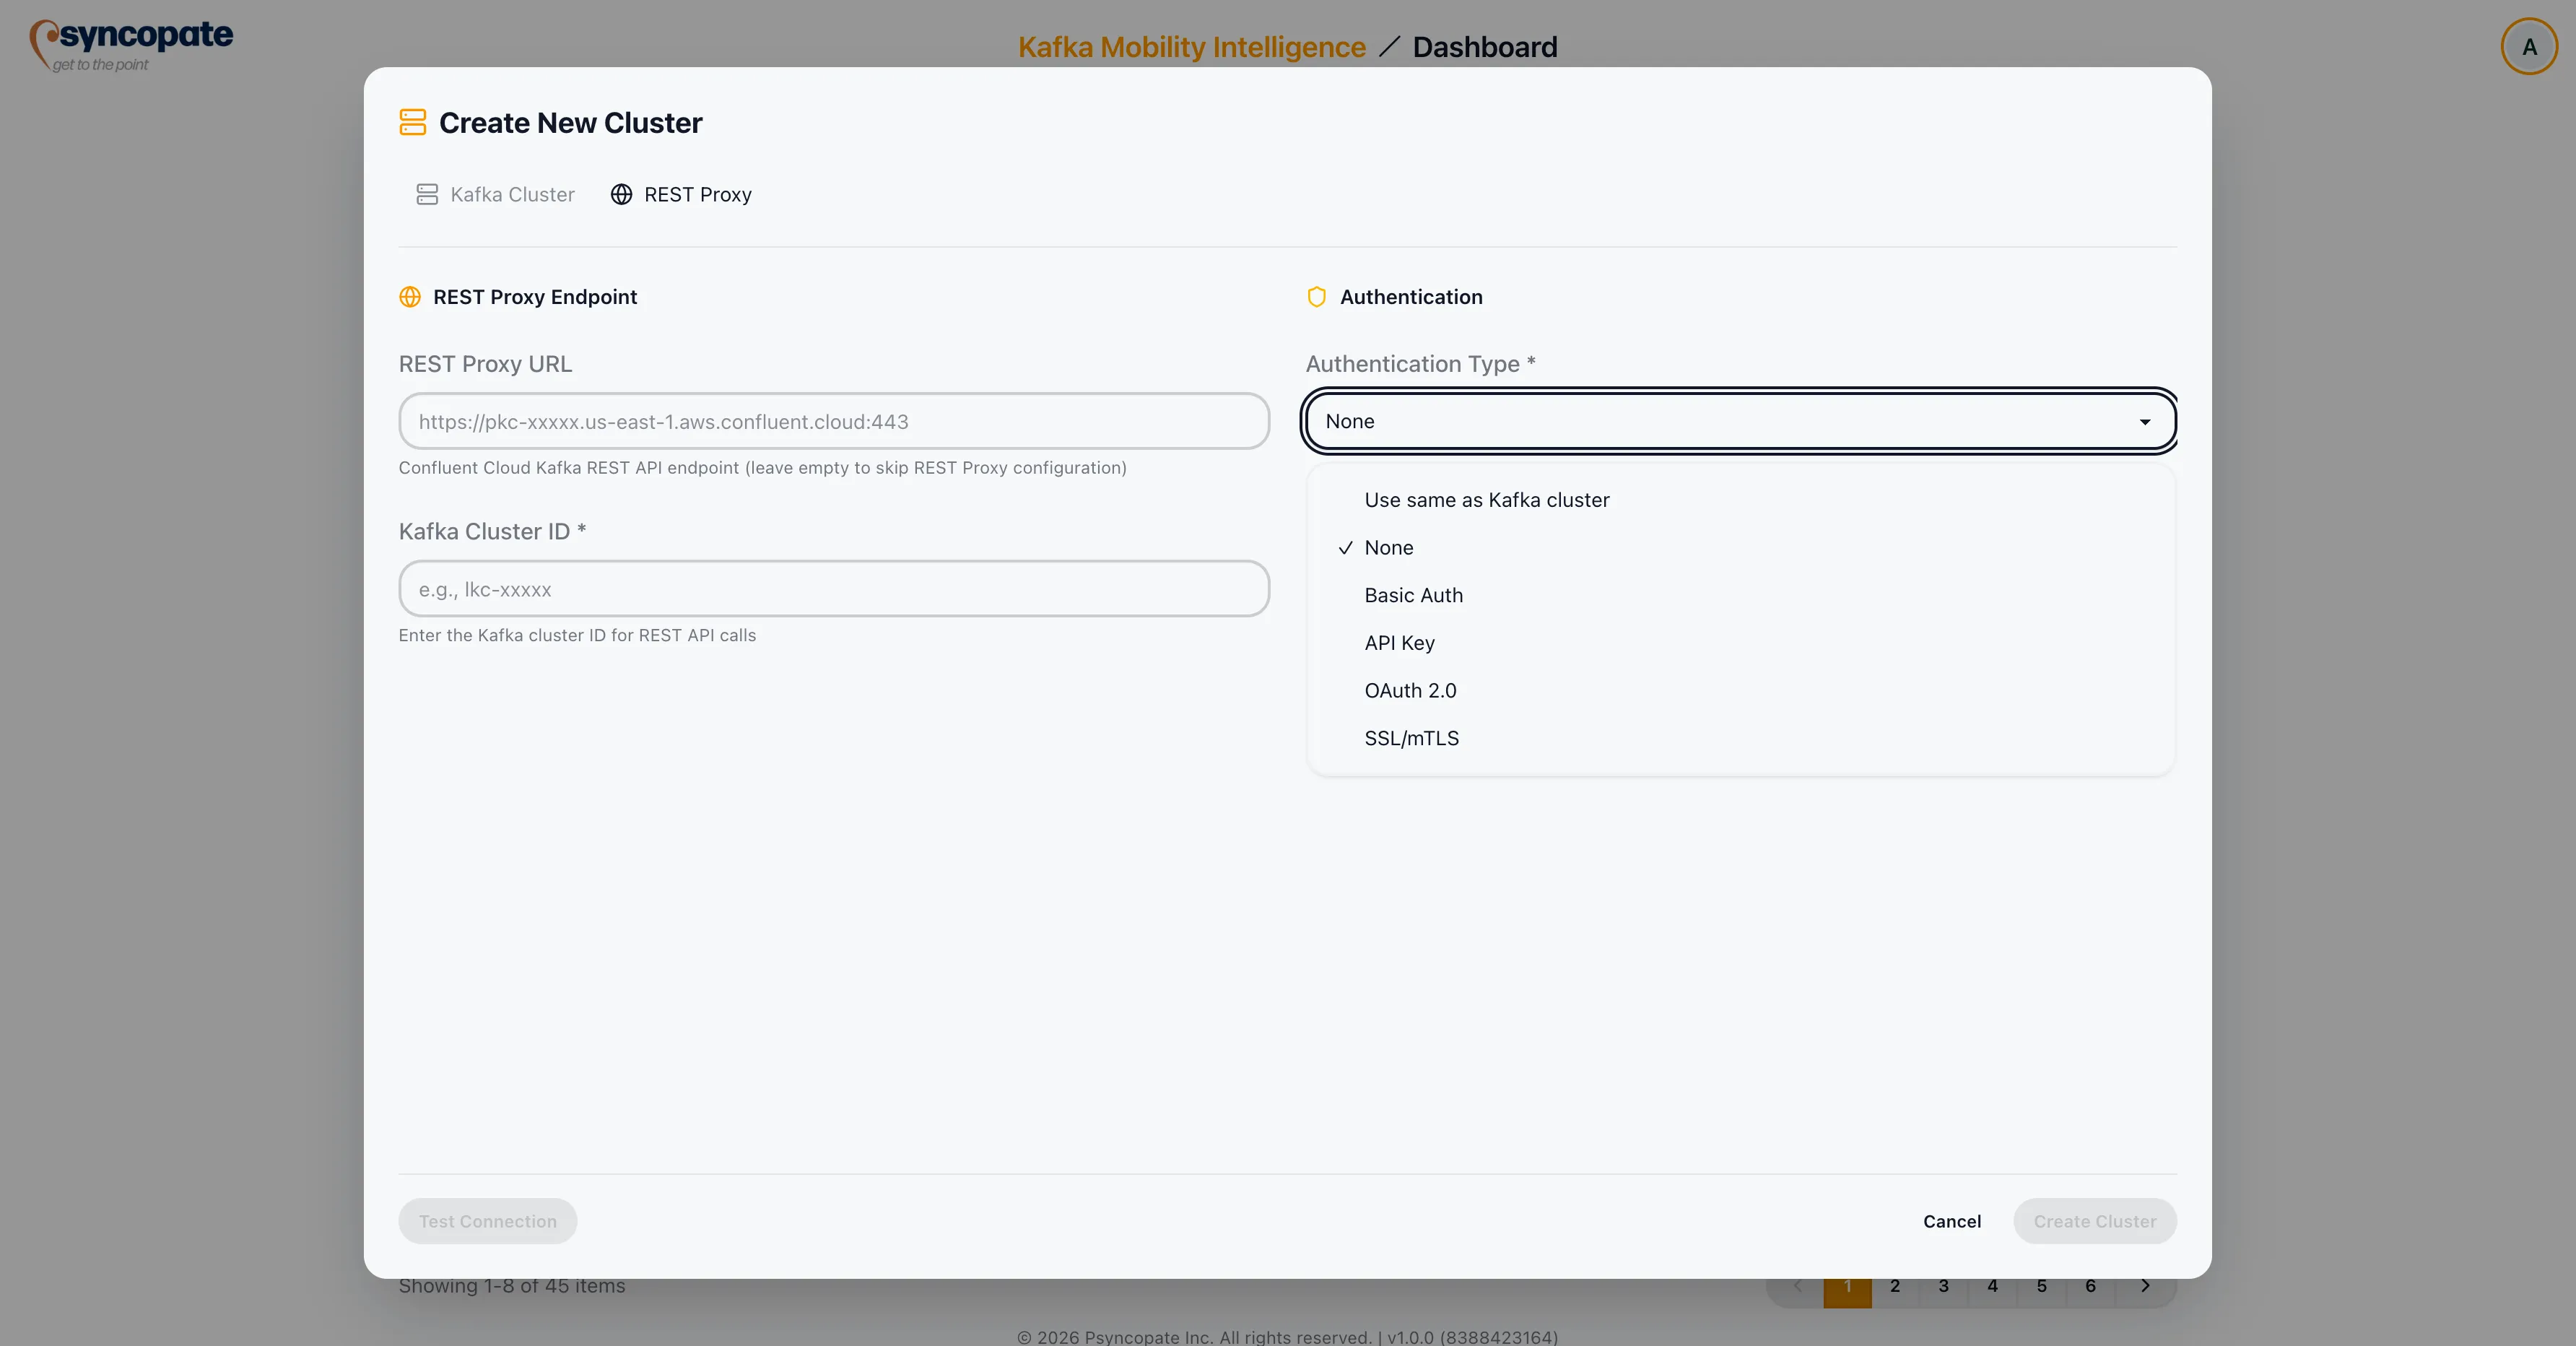The width and height of the screenshot is (2576, 1346).
Task: Click the Cancel button
Action: click(1951, 1221)
